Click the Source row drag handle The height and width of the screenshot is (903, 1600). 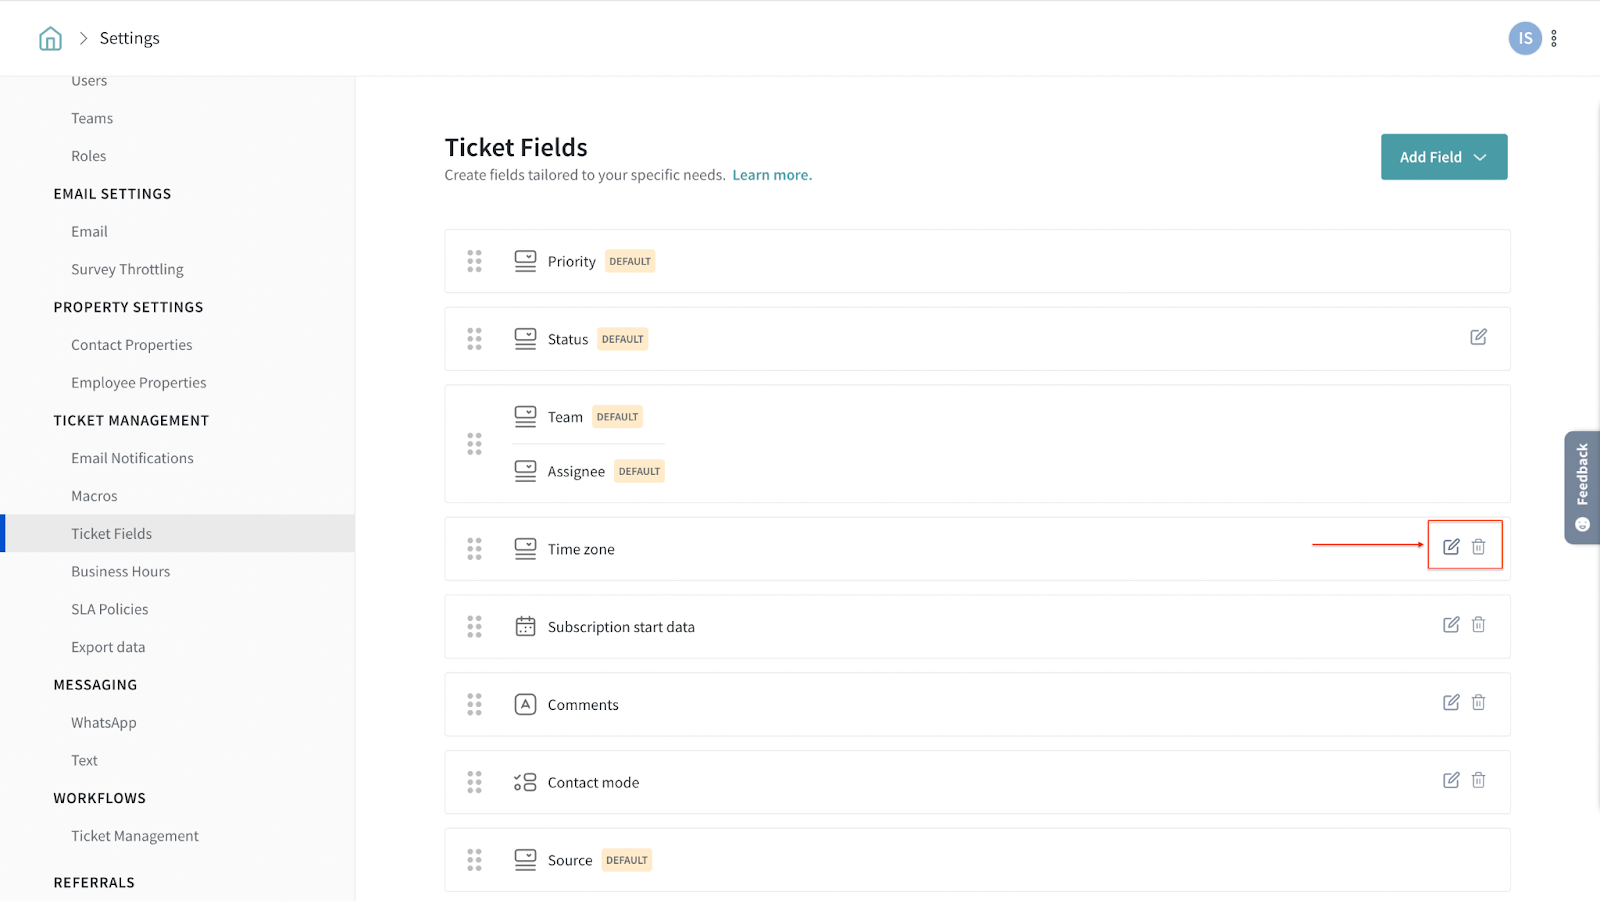point(474,860)
